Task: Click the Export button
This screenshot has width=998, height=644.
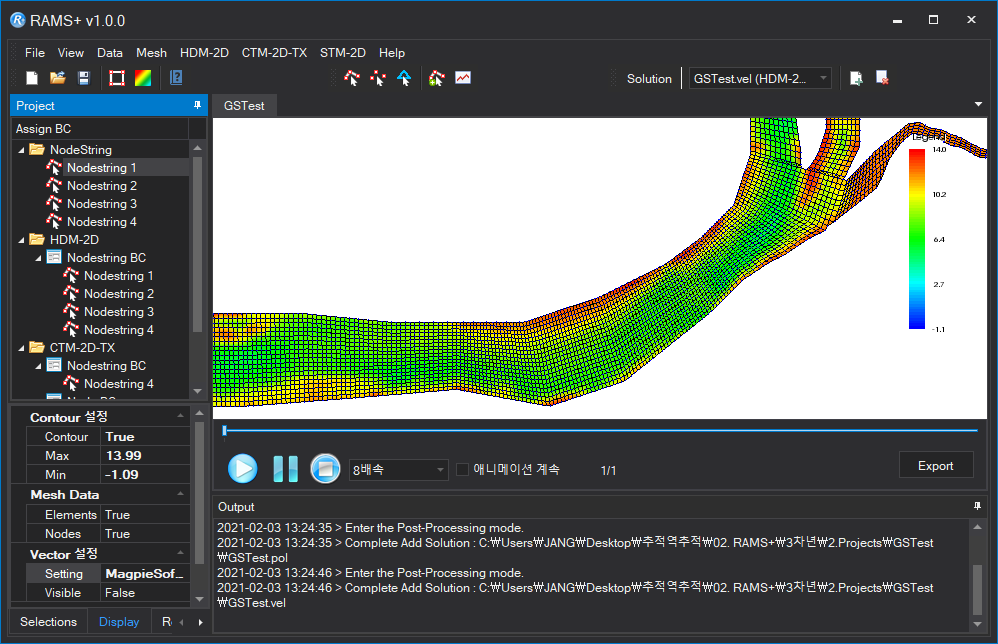Action: 936,466
